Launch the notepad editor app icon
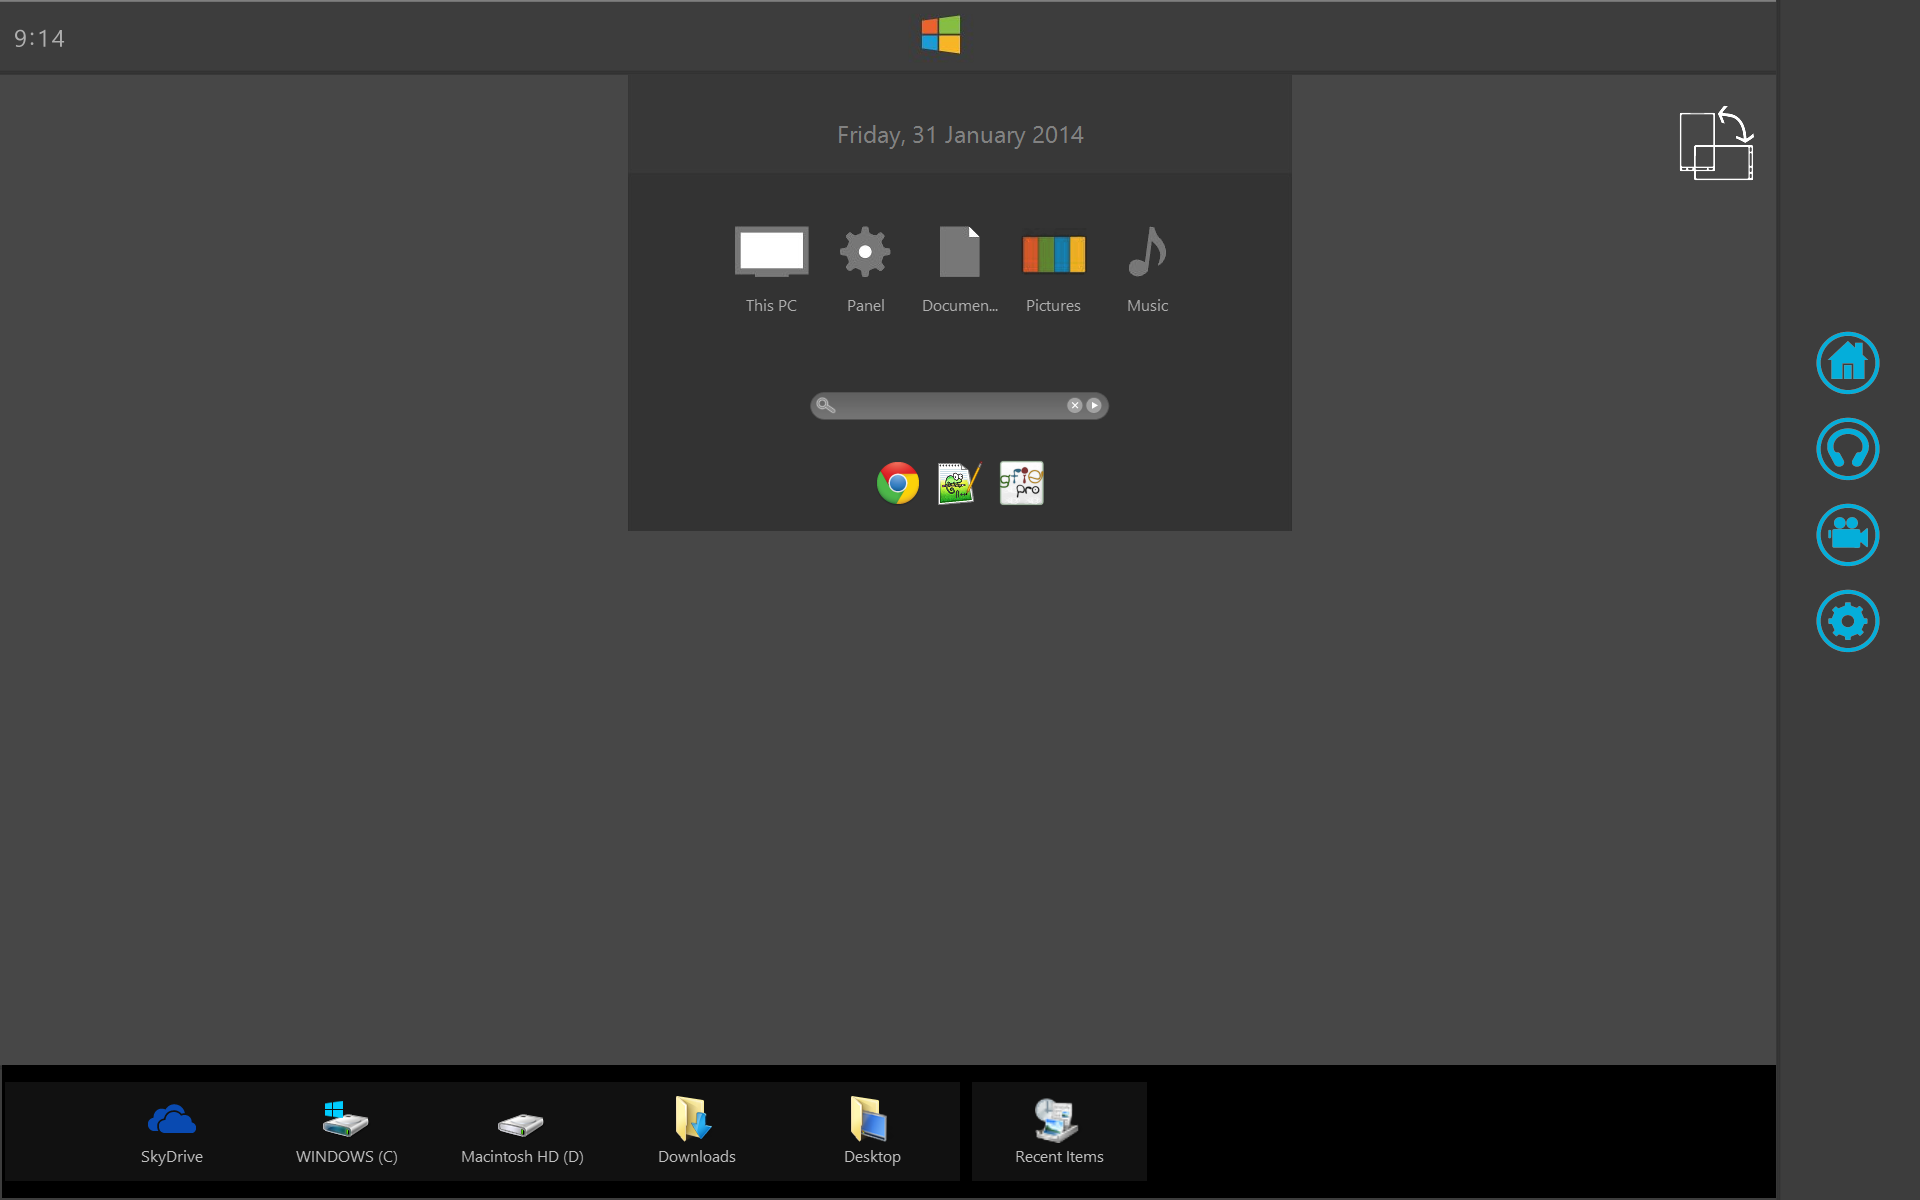Image resolution: width=1920 pixels, height=1200 pixels. click(958, 483)
